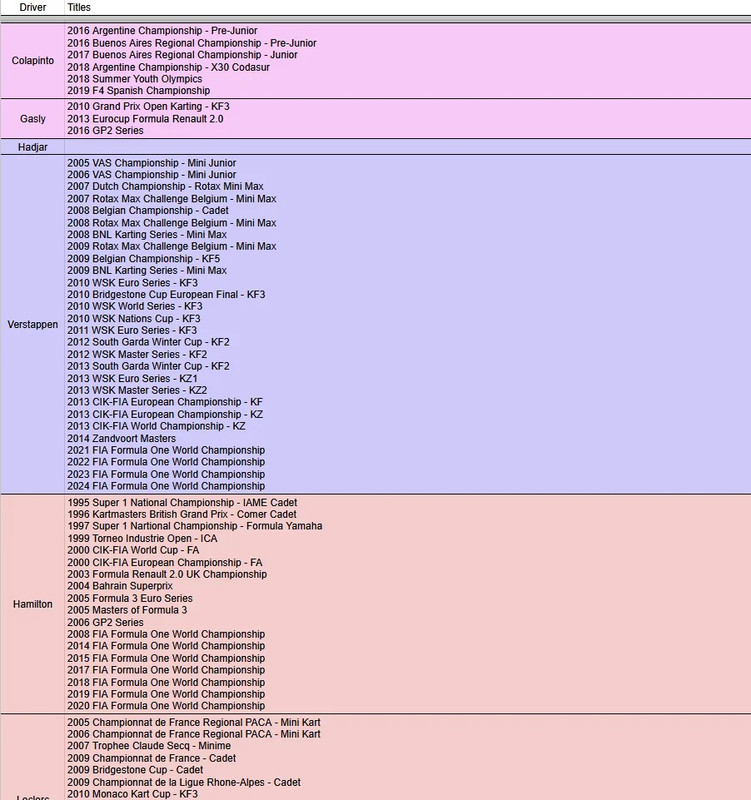Click '2024 FIA Formula One World Championship'

tap(166, 485)
